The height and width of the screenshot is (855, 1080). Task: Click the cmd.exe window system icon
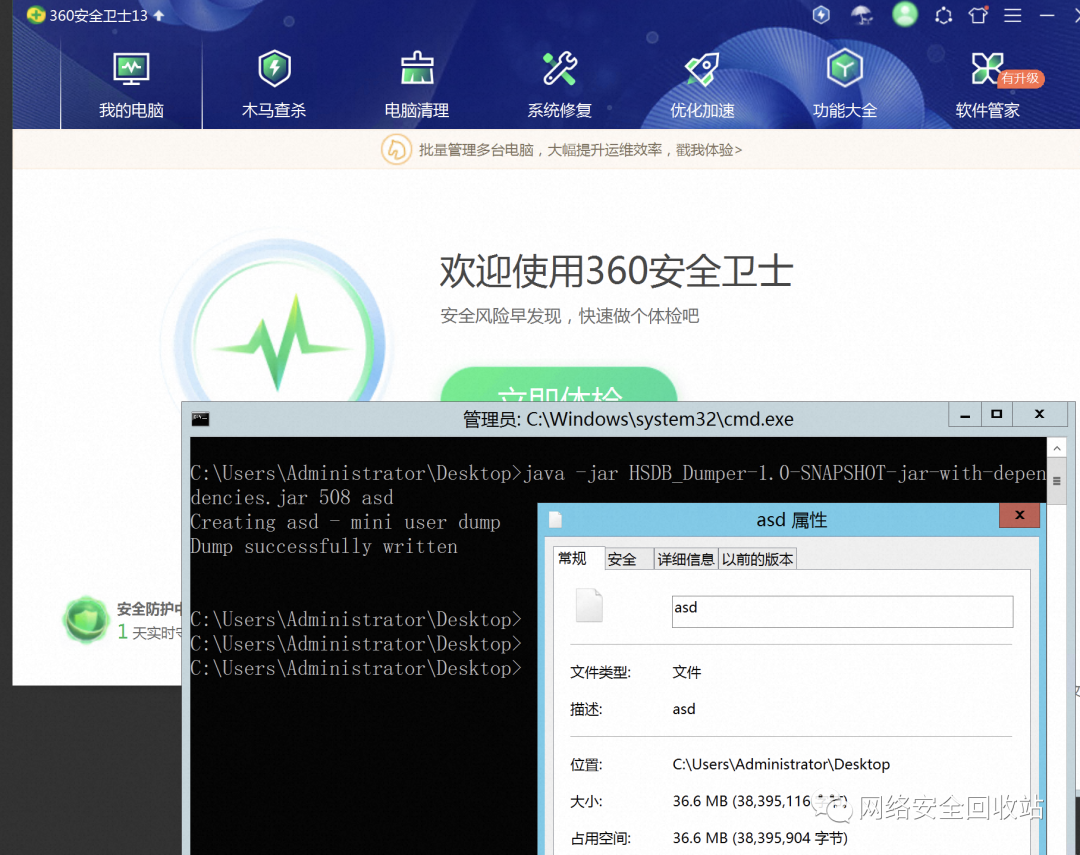200,419
